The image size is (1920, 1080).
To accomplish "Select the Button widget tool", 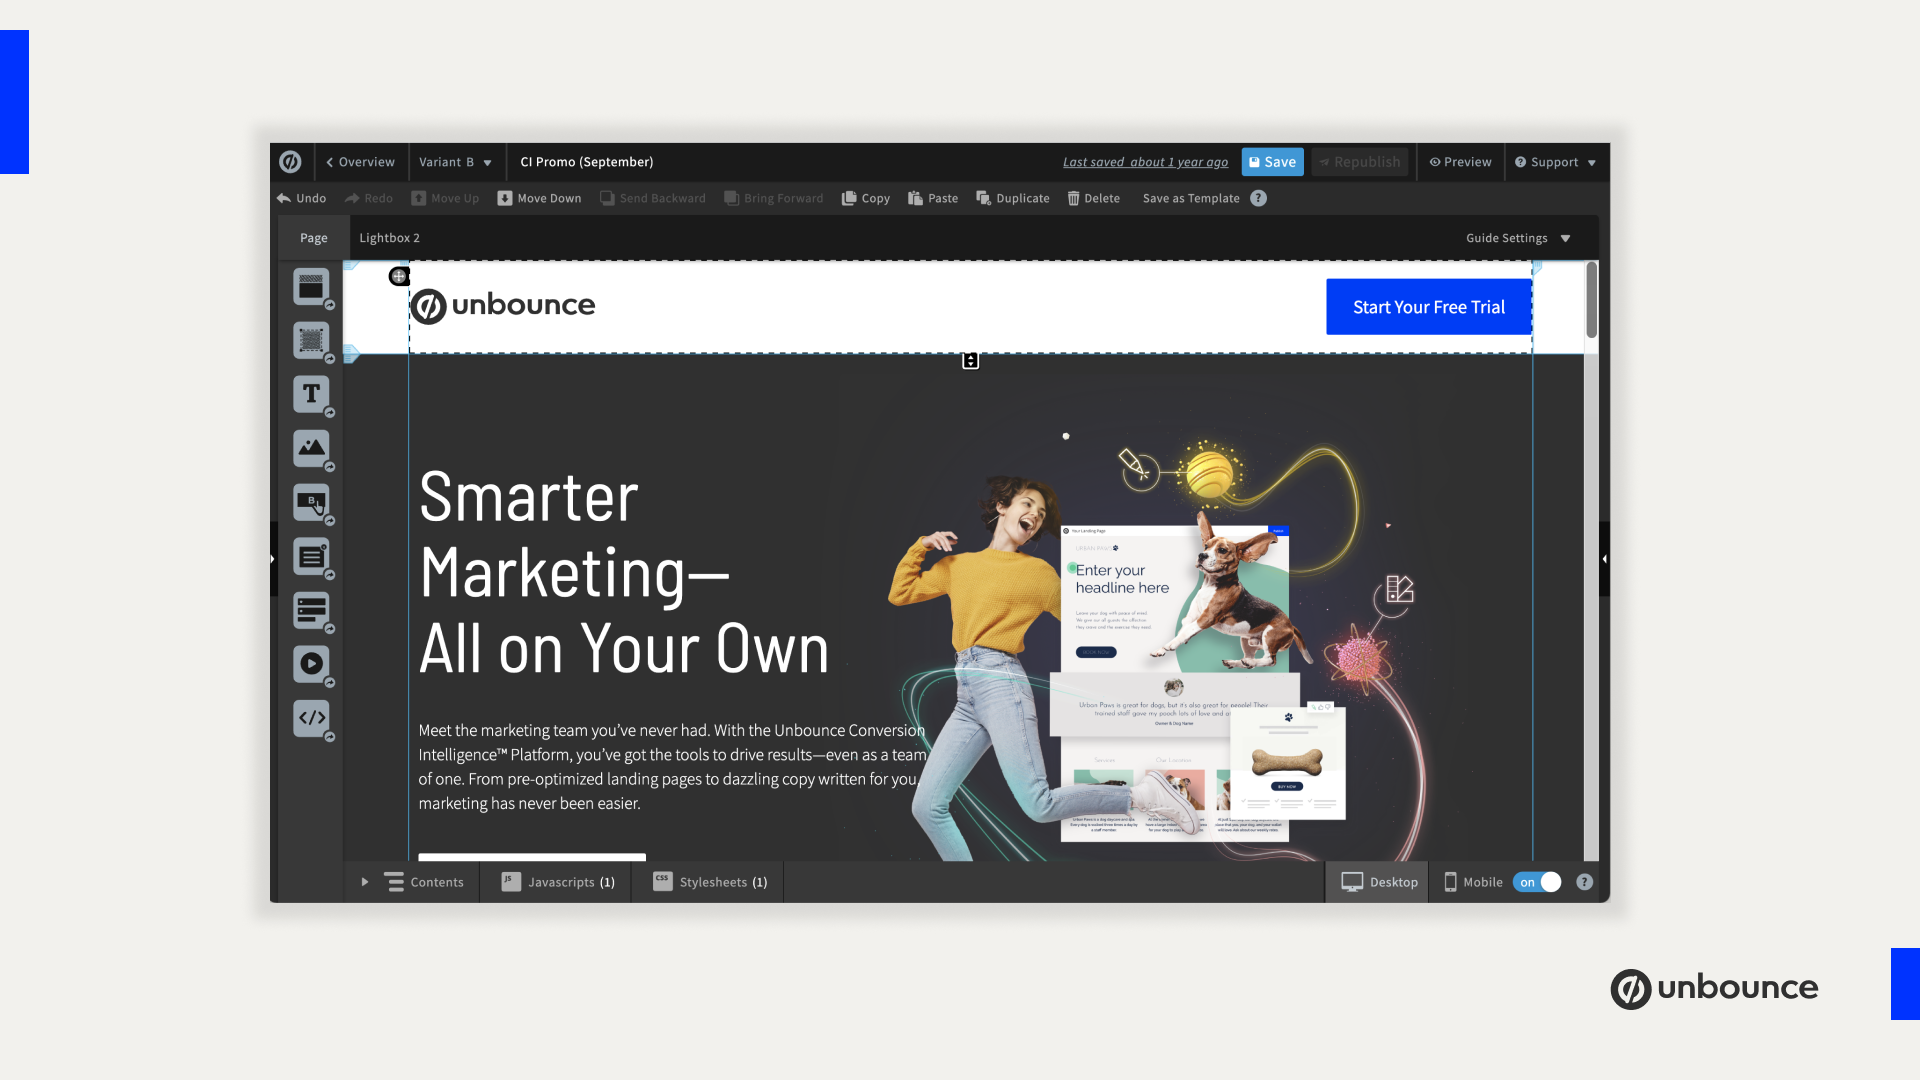I will [311, 502].
